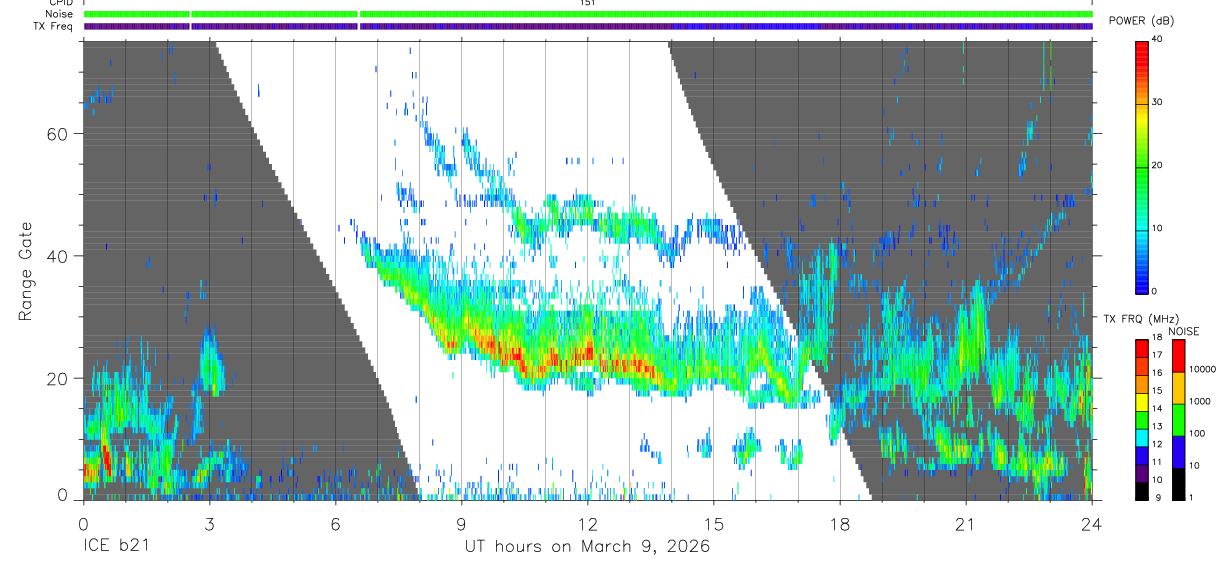Click the "17" value on the TX FRQ scale
The width and height of the screenshot is (1228, 567).
(x=1158, y=355)
